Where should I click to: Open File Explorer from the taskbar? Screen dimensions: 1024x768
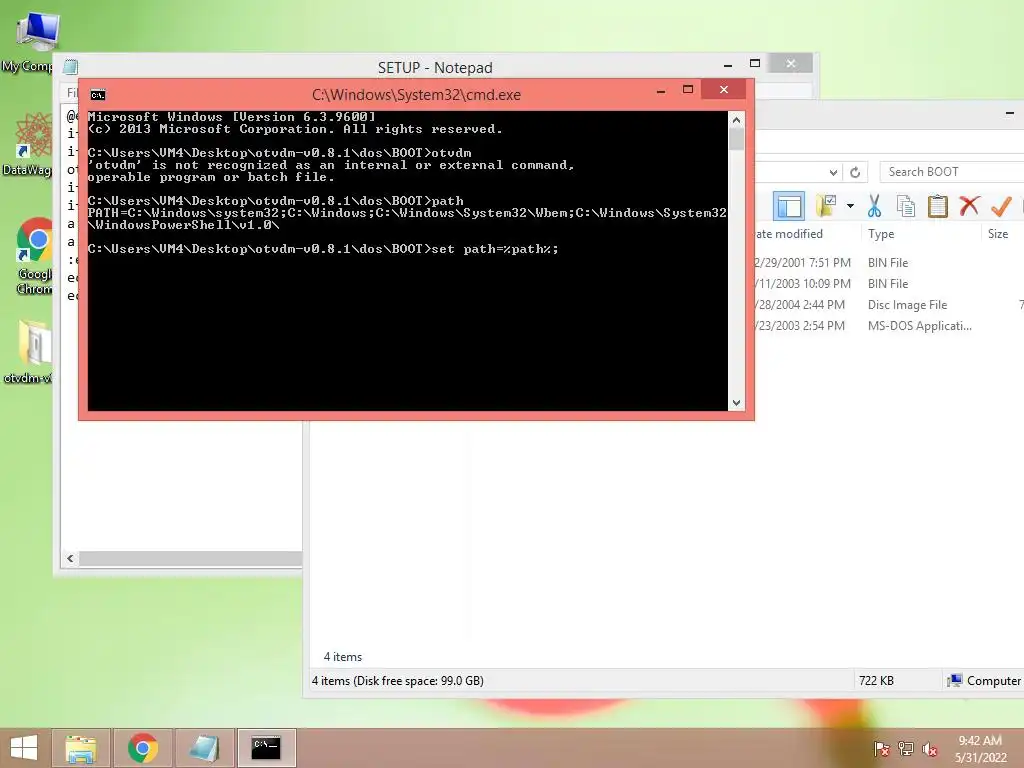[81, 748]
